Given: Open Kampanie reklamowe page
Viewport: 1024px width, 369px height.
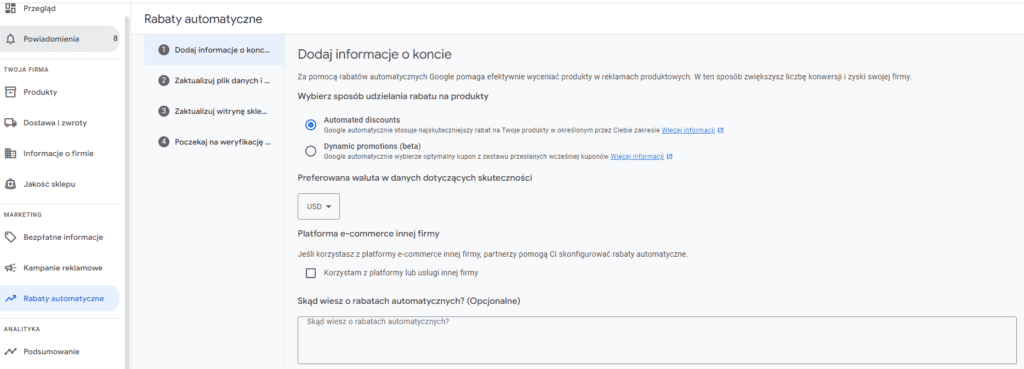Looking at the screenshot, I should point(60,268).
